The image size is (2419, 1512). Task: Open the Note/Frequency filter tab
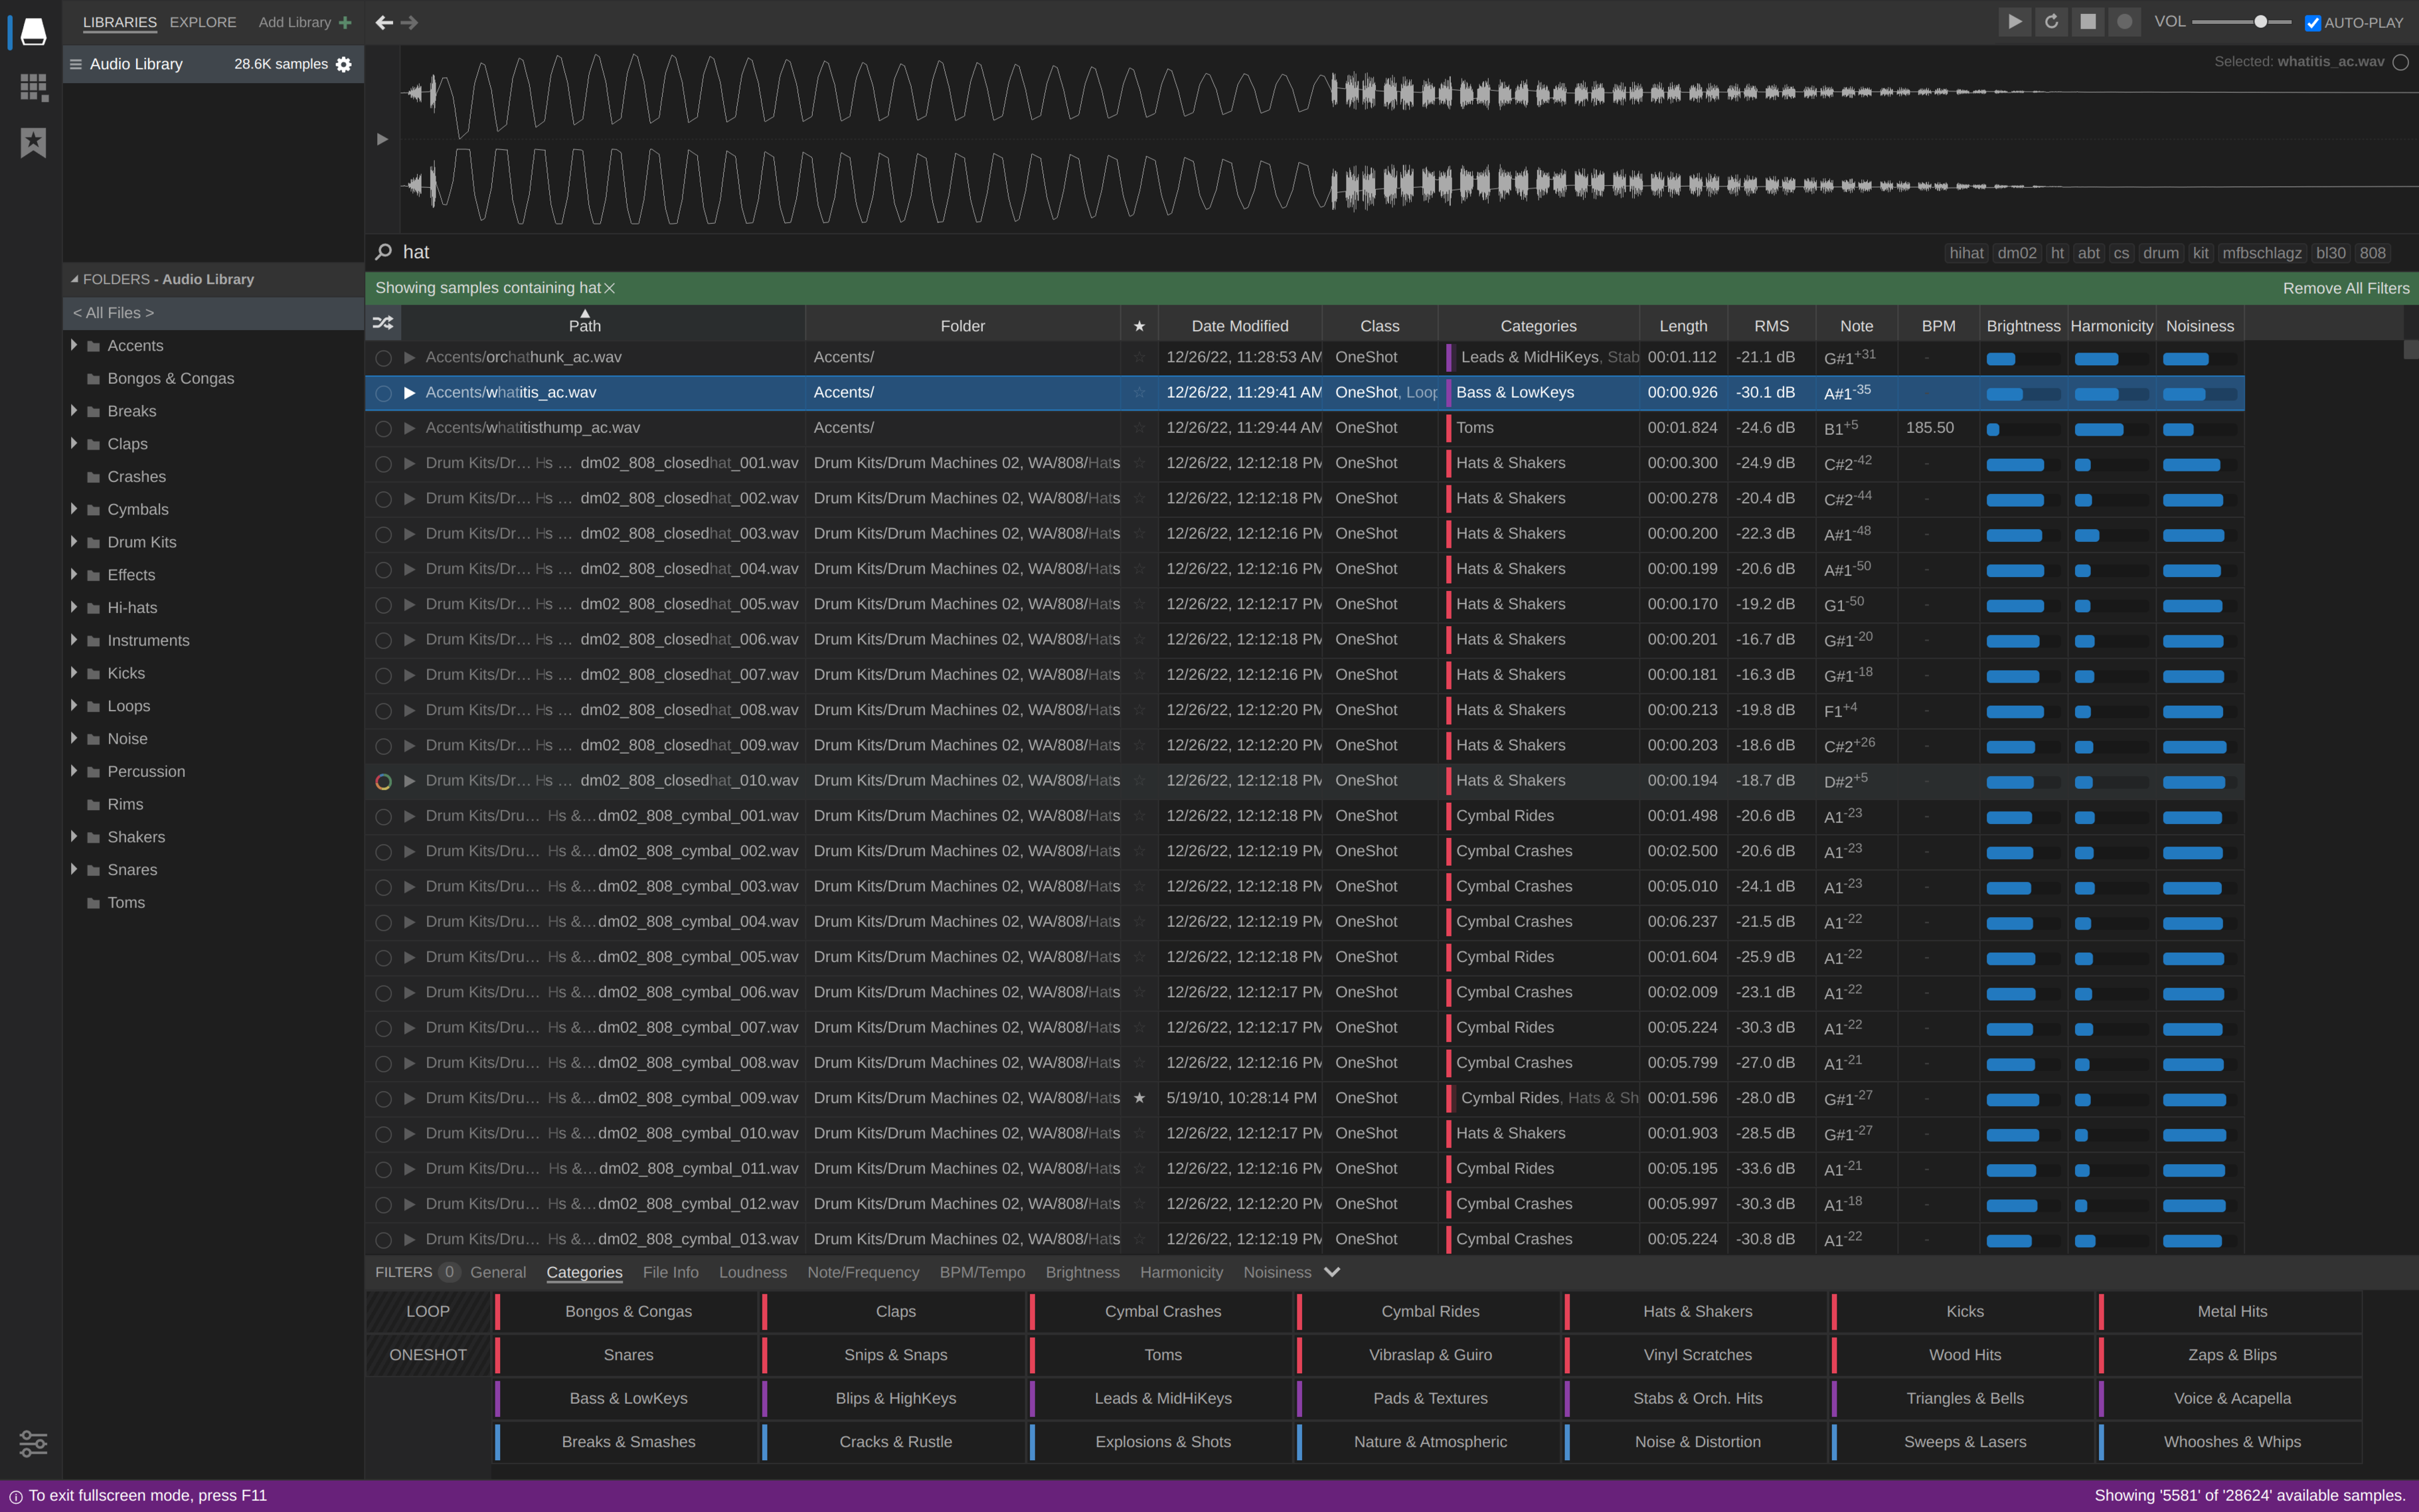[863, 1272]
